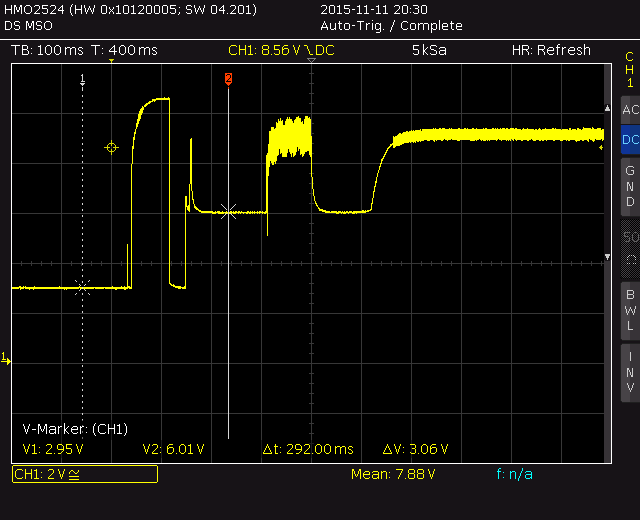Click the V-Marker: (CH1) label
640x520 pixels.
point(75,429)
